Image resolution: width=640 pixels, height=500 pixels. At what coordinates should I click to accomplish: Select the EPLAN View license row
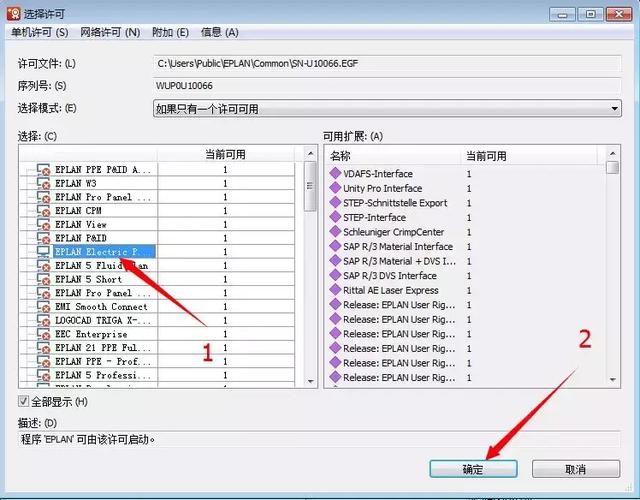tap(81, 224)
